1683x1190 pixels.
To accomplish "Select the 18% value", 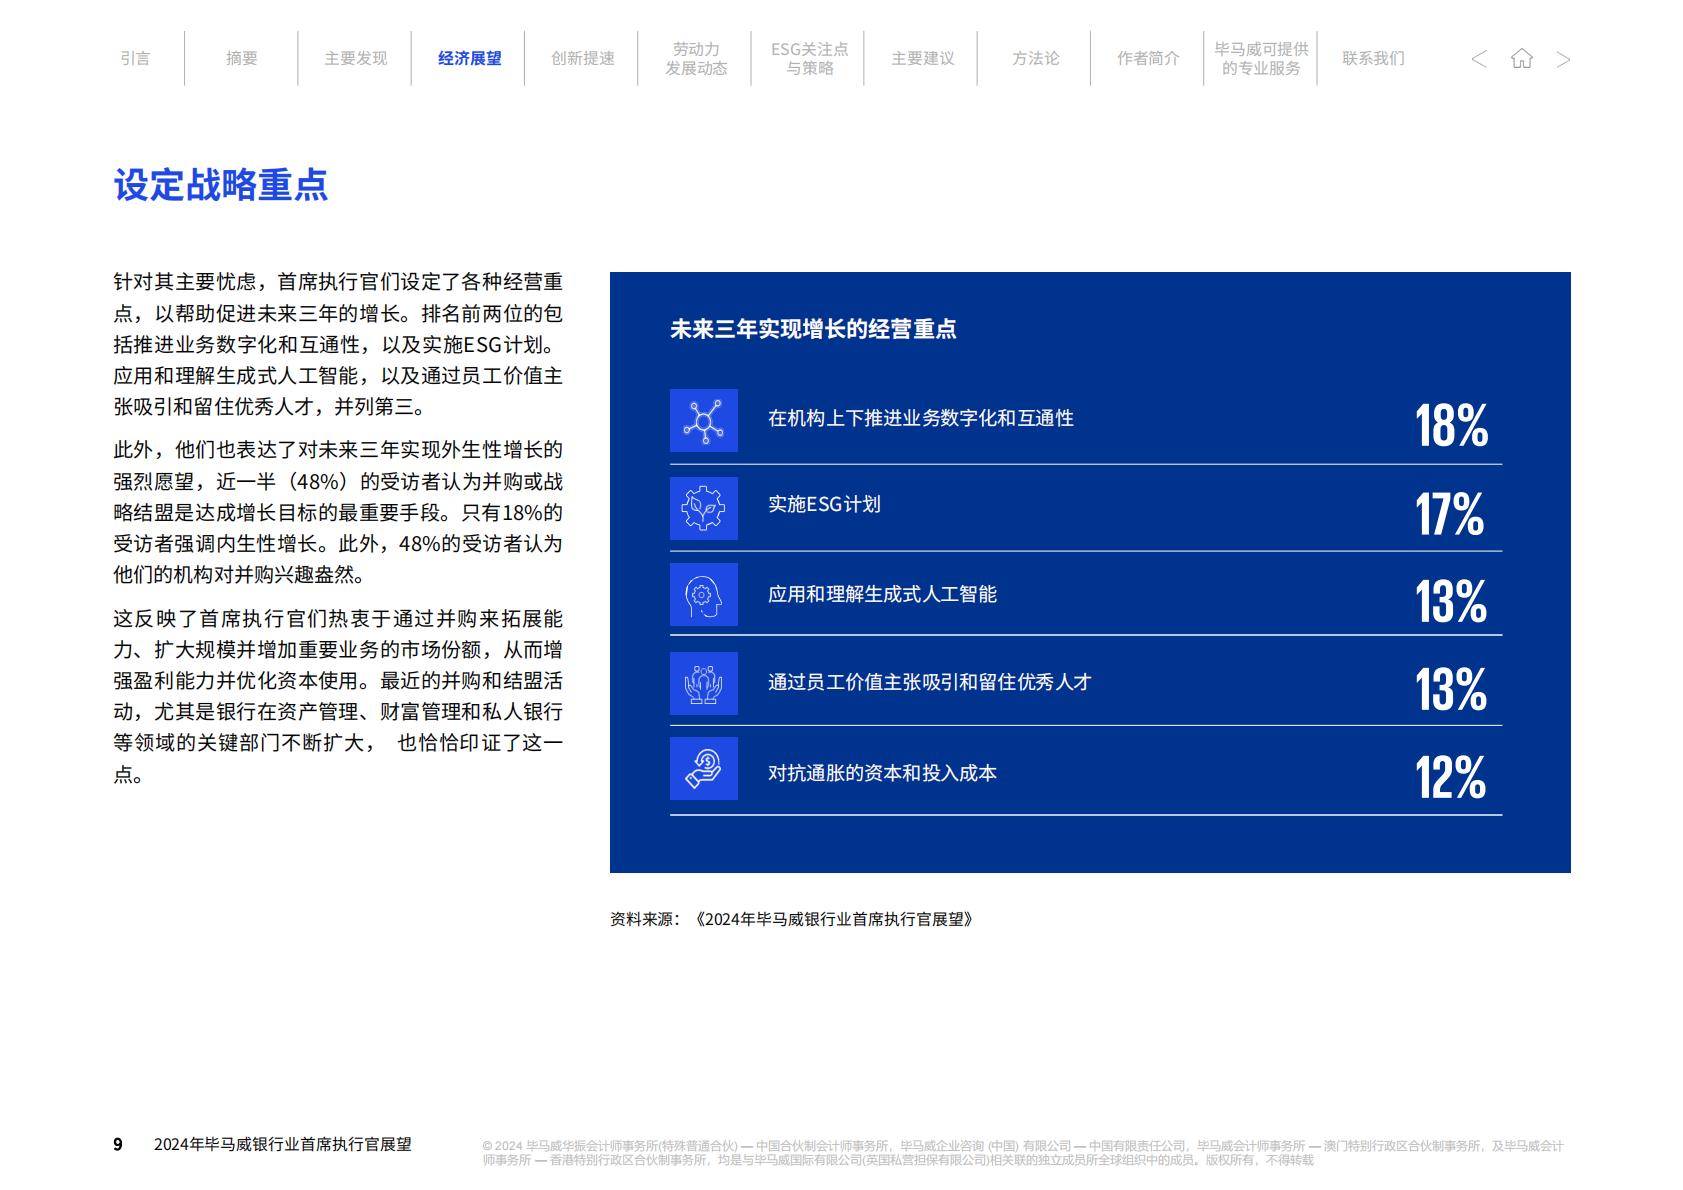I will pos(1452,426).
